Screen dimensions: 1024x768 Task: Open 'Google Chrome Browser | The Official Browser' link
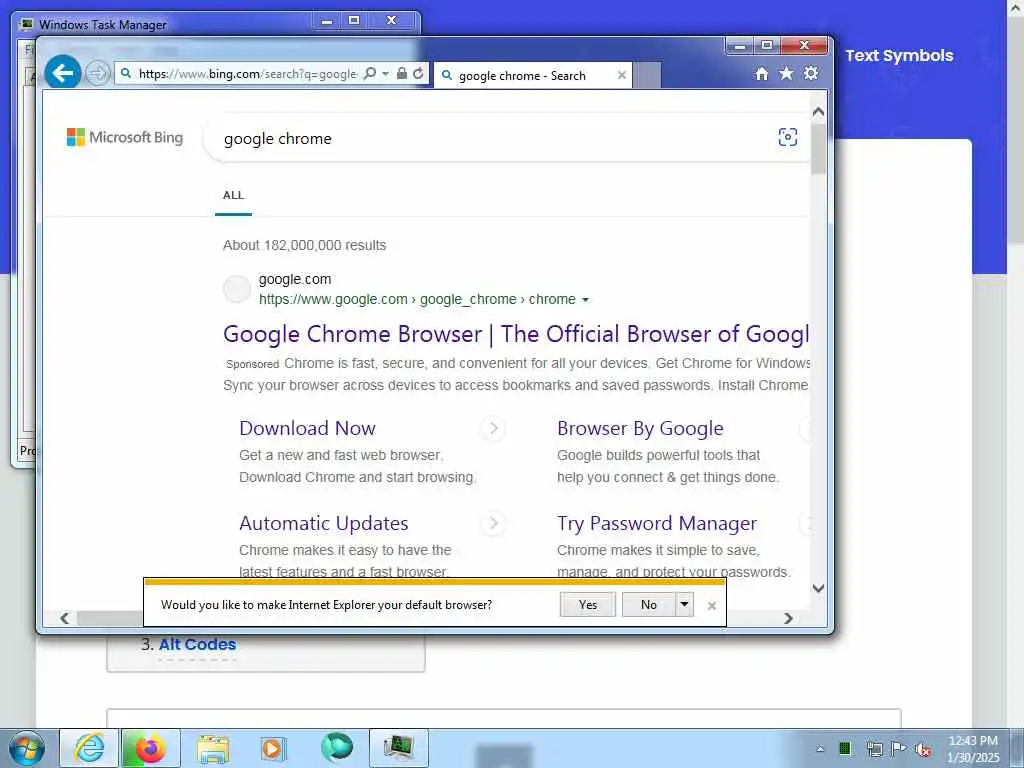[x=516, y=334]
